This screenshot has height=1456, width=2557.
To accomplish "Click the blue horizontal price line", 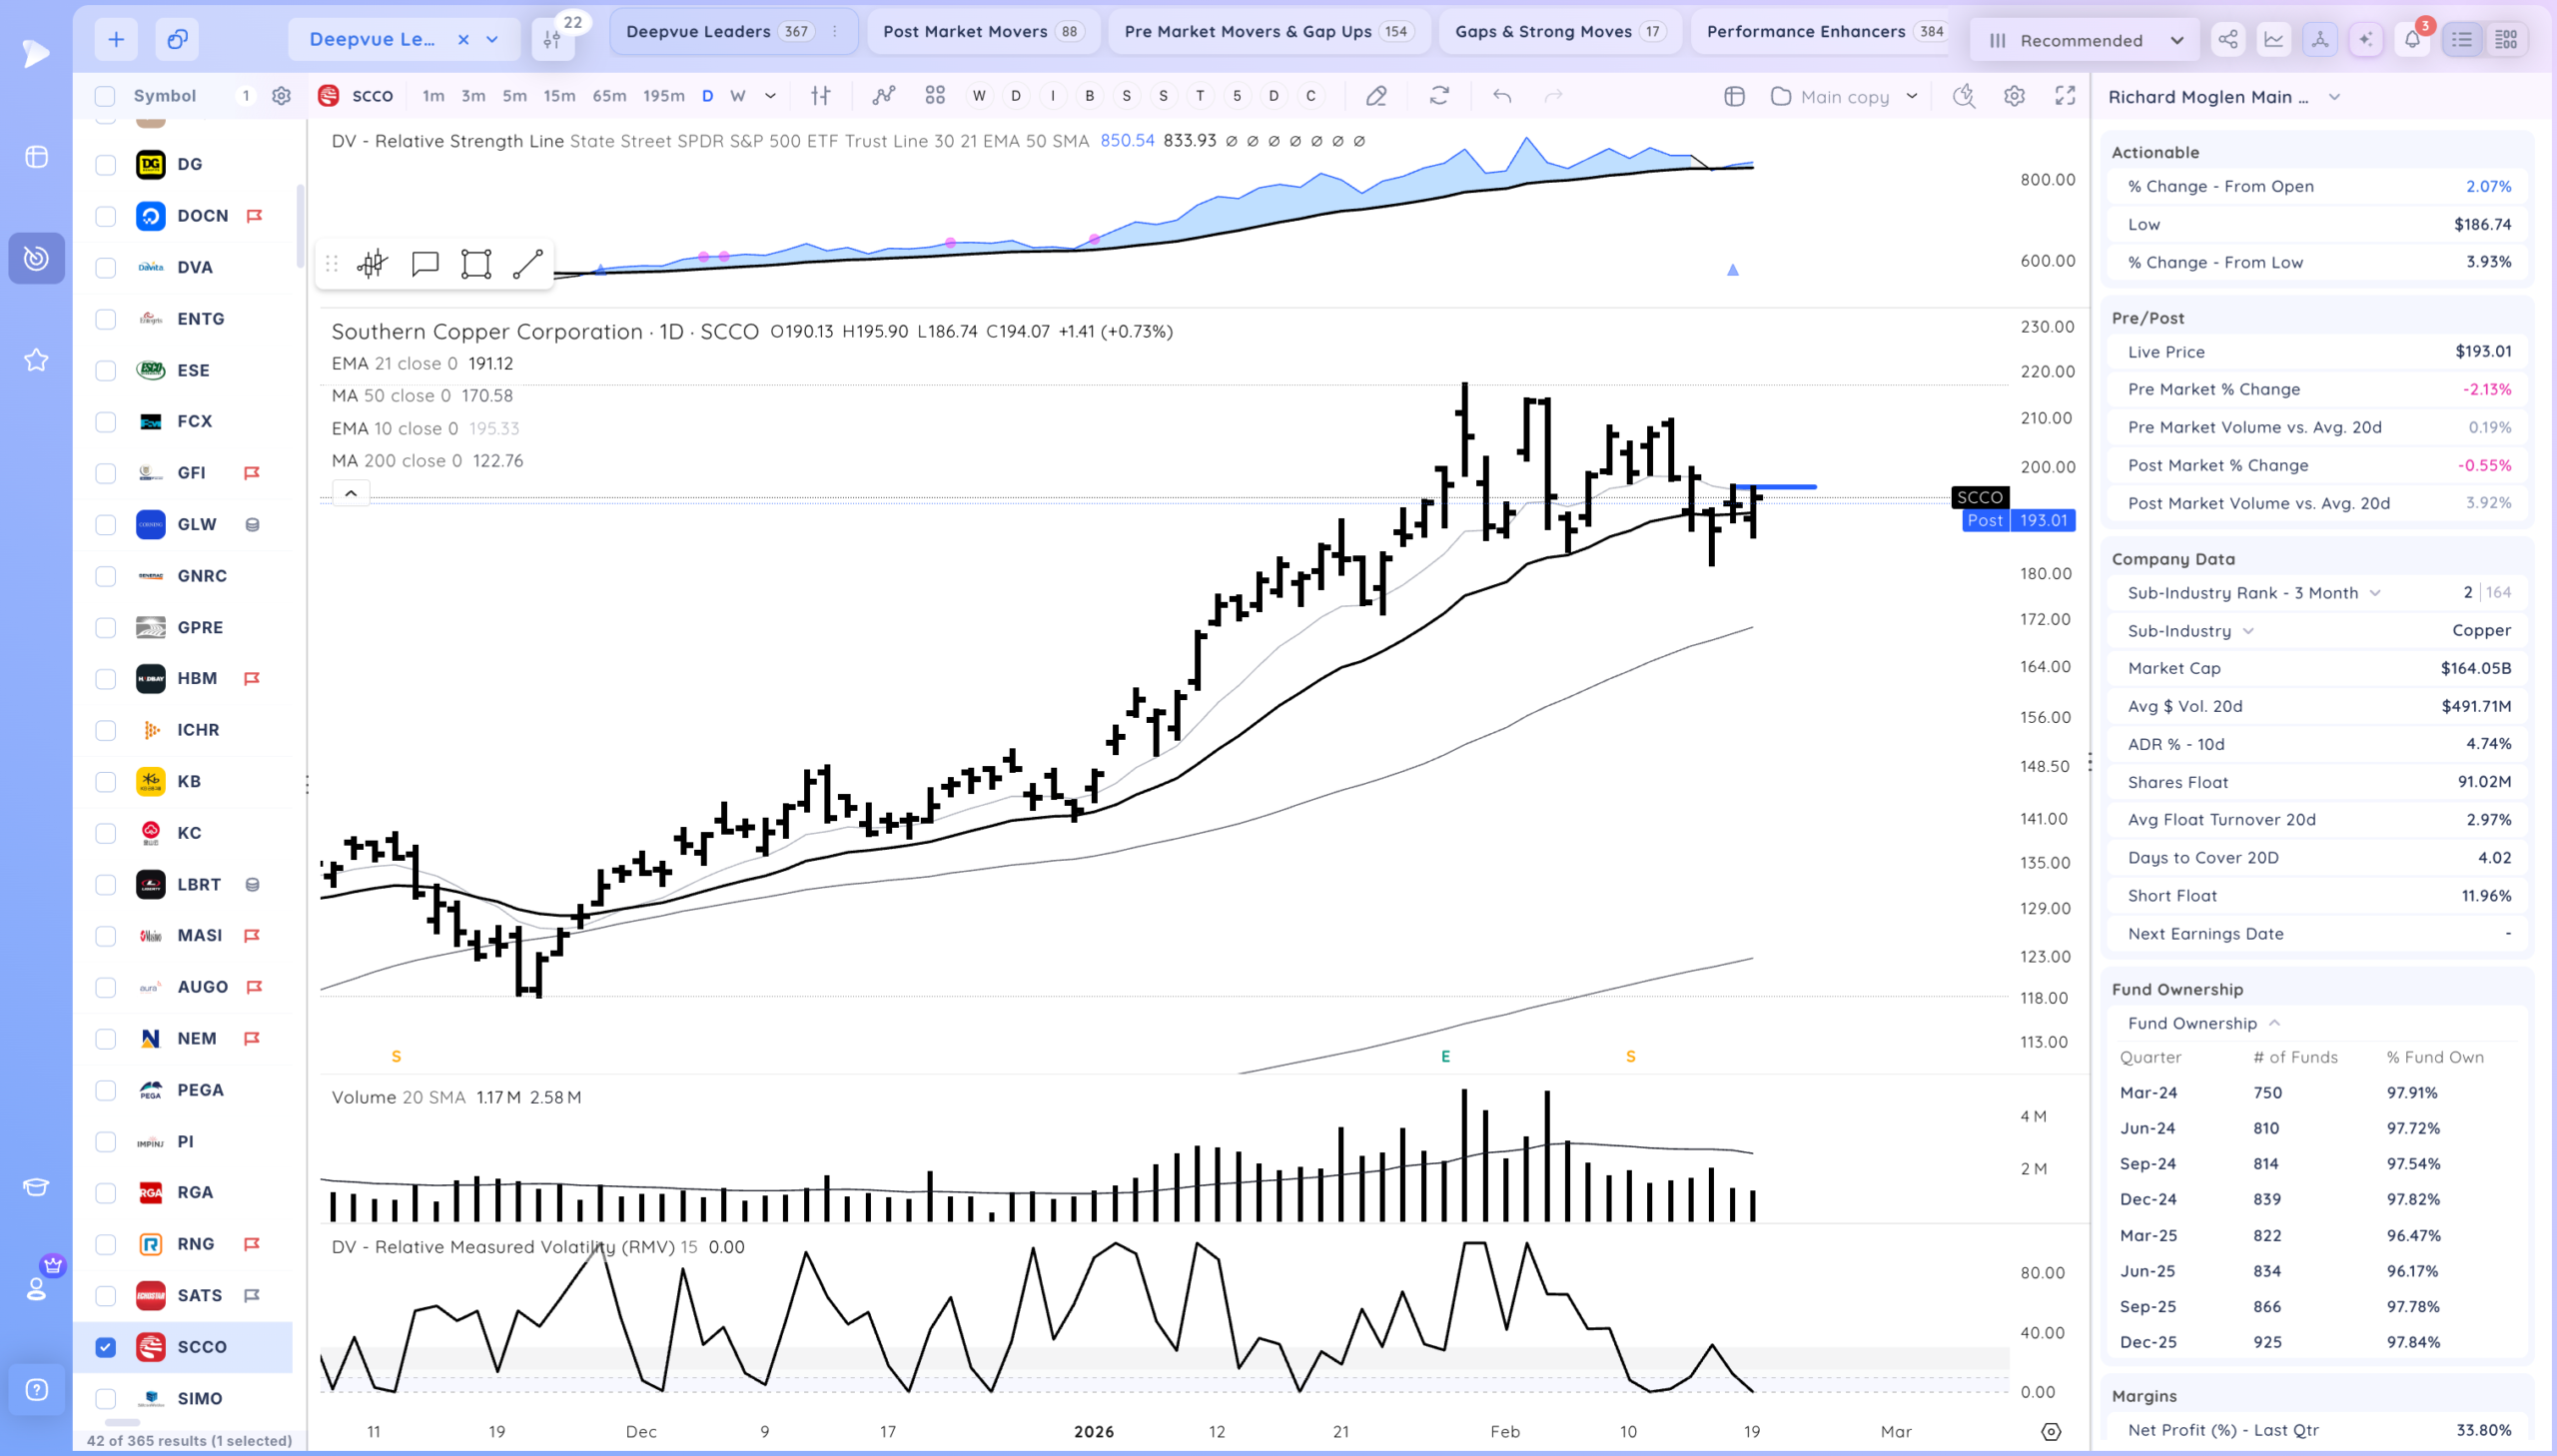I will [x=1776, y=487].
